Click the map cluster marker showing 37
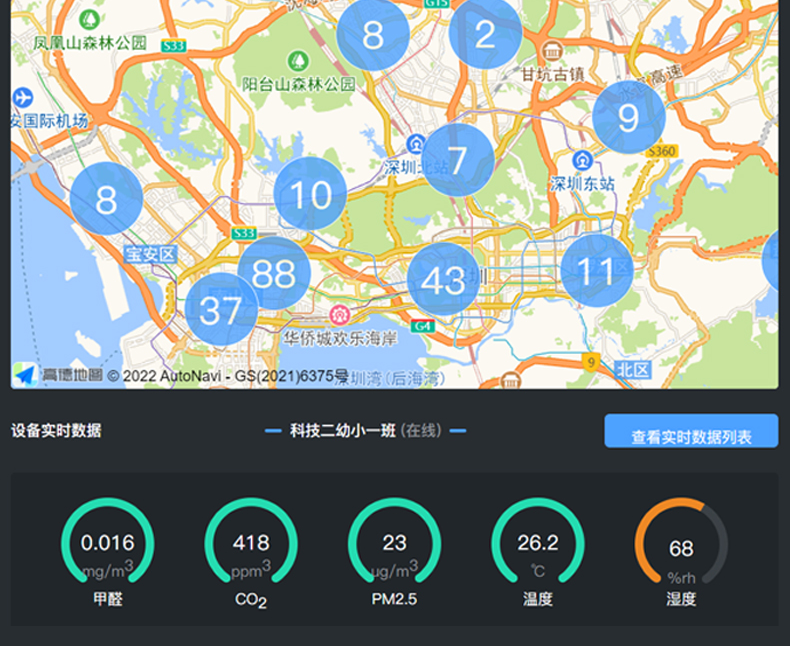The image size is (790, 646). [221, 309]
